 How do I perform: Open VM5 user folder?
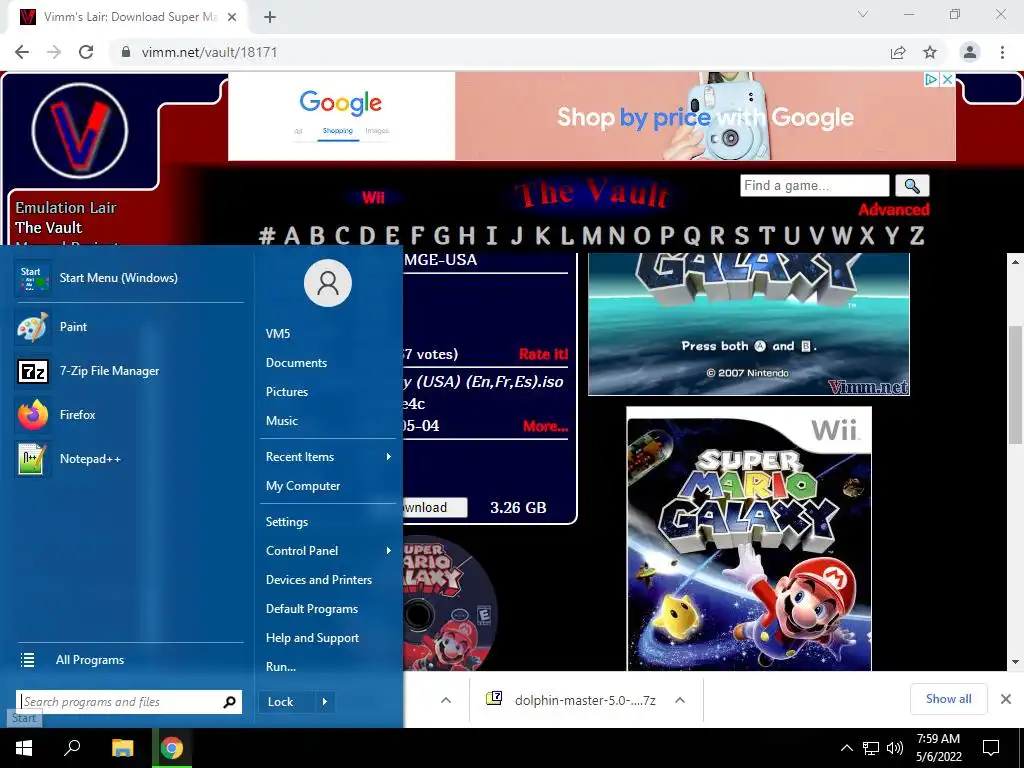point(278,334)
